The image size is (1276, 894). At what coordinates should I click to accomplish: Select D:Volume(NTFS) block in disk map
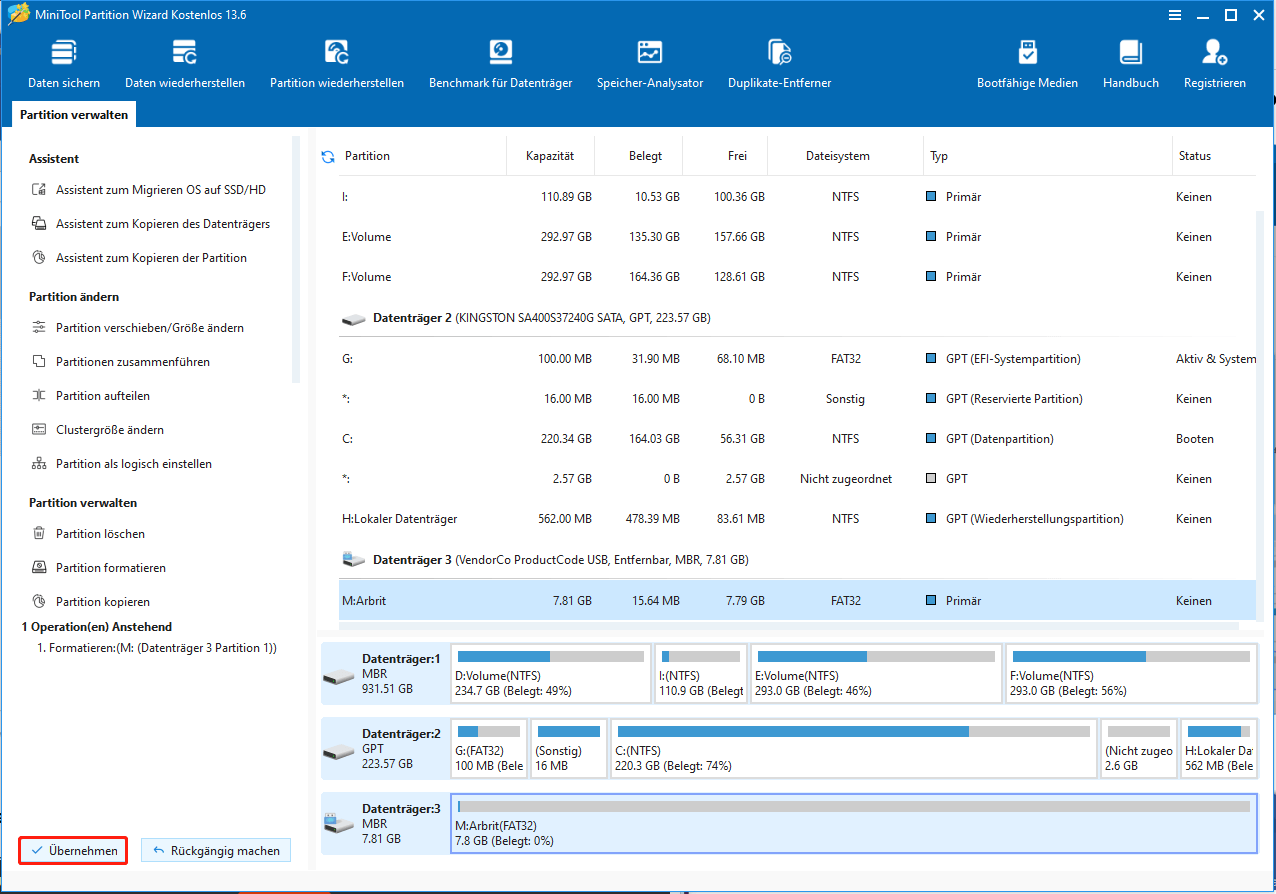click(x=550, y=674)
